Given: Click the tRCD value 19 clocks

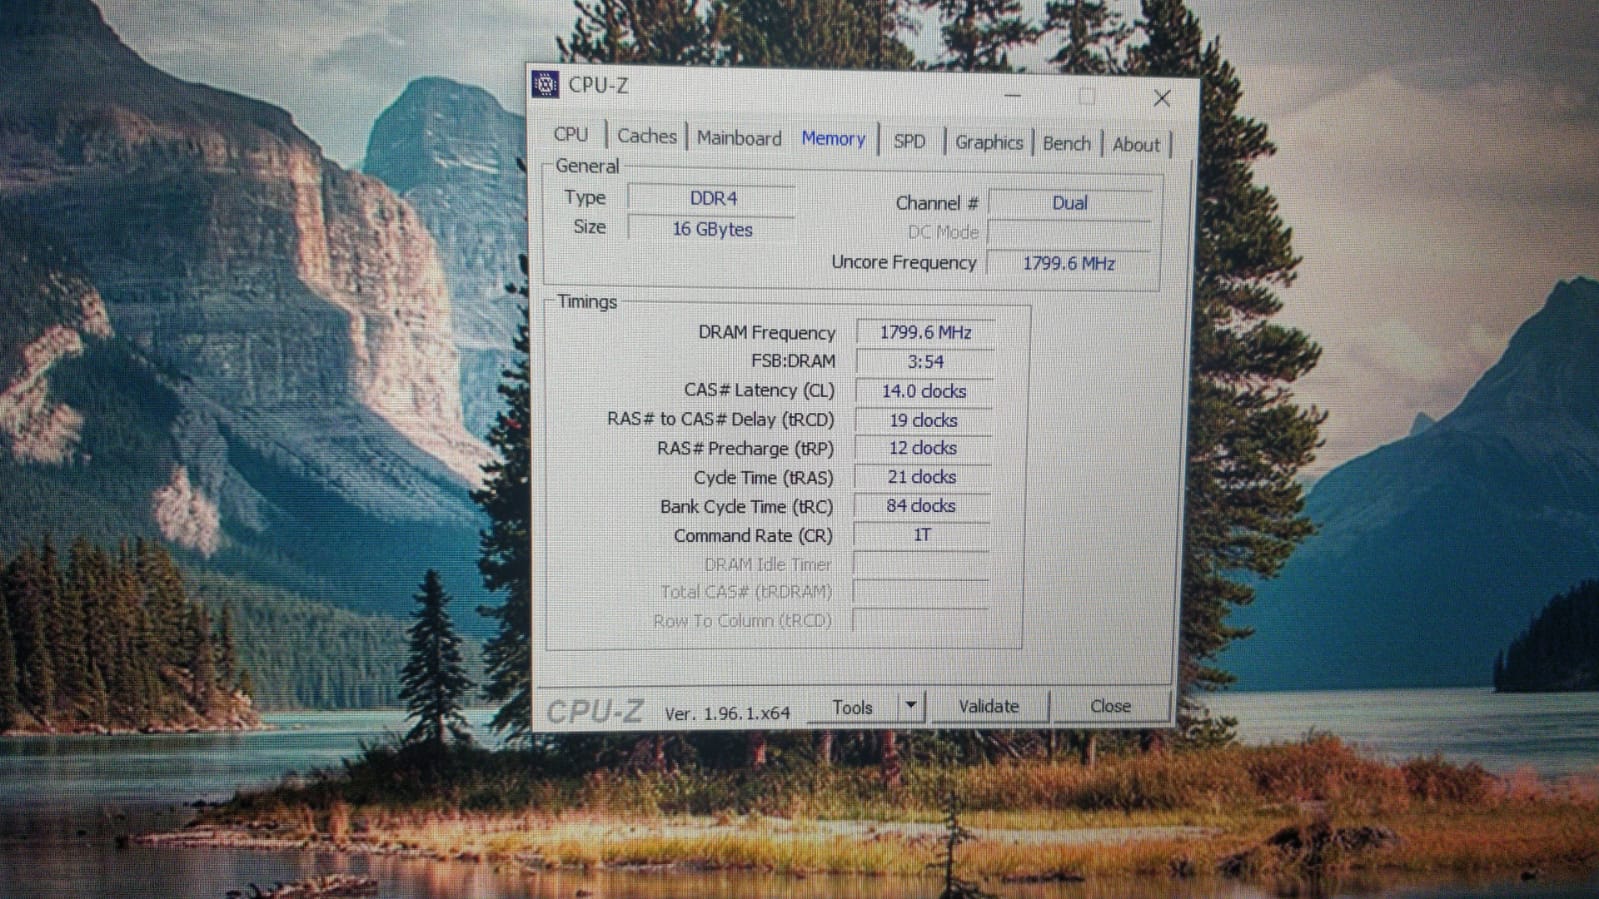Looking at the screenshot, I should 923,420.
